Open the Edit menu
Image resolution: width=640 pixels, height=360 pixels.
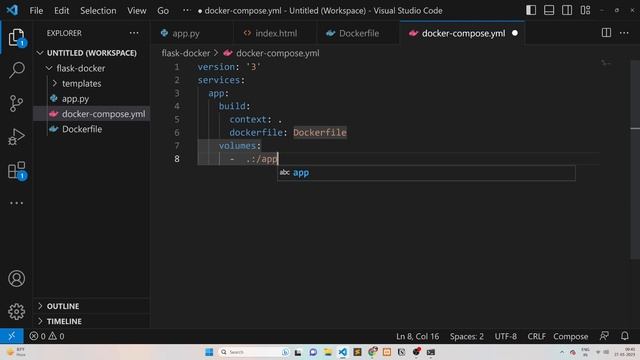[x=62, y=11]
